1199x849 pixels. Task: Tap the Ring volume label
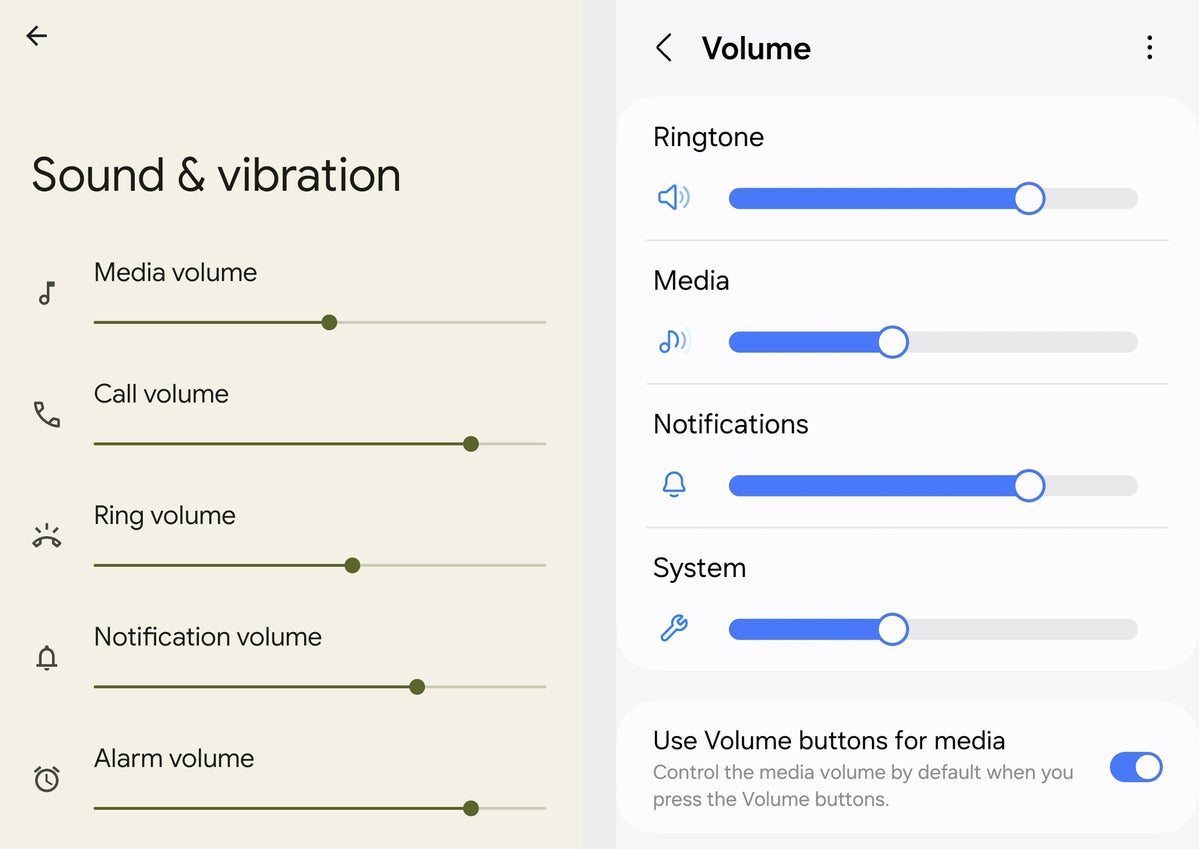click(x=164, y=516)
